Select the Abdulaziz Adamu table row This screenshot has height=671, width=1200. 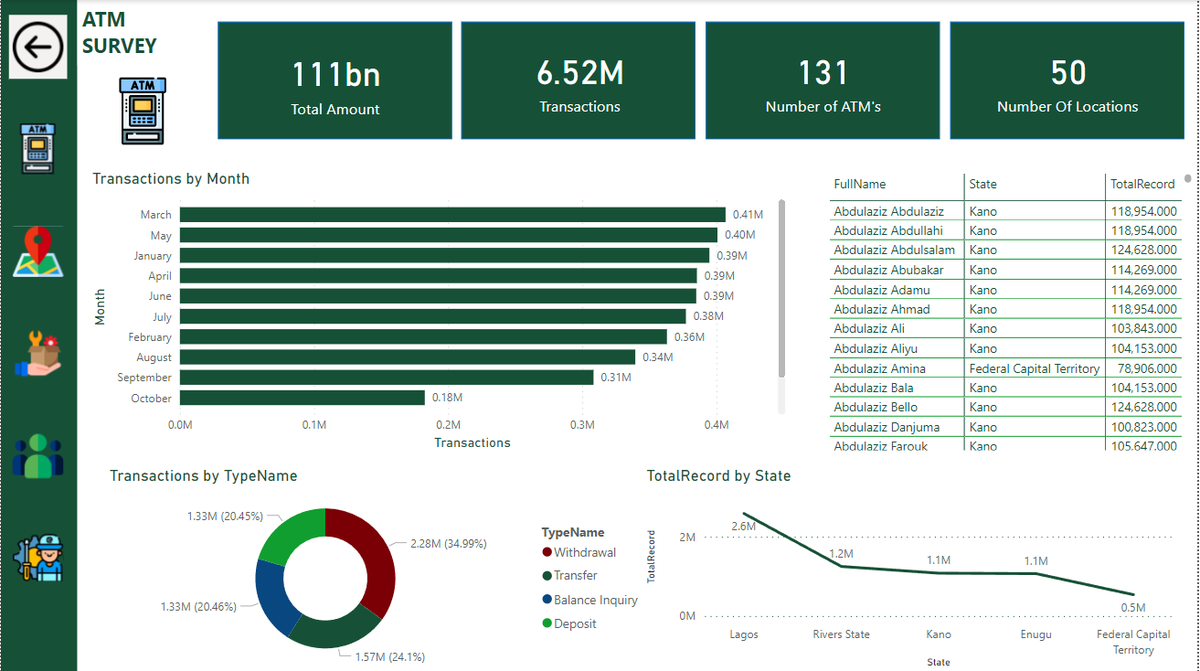[x=1005, y=289]
